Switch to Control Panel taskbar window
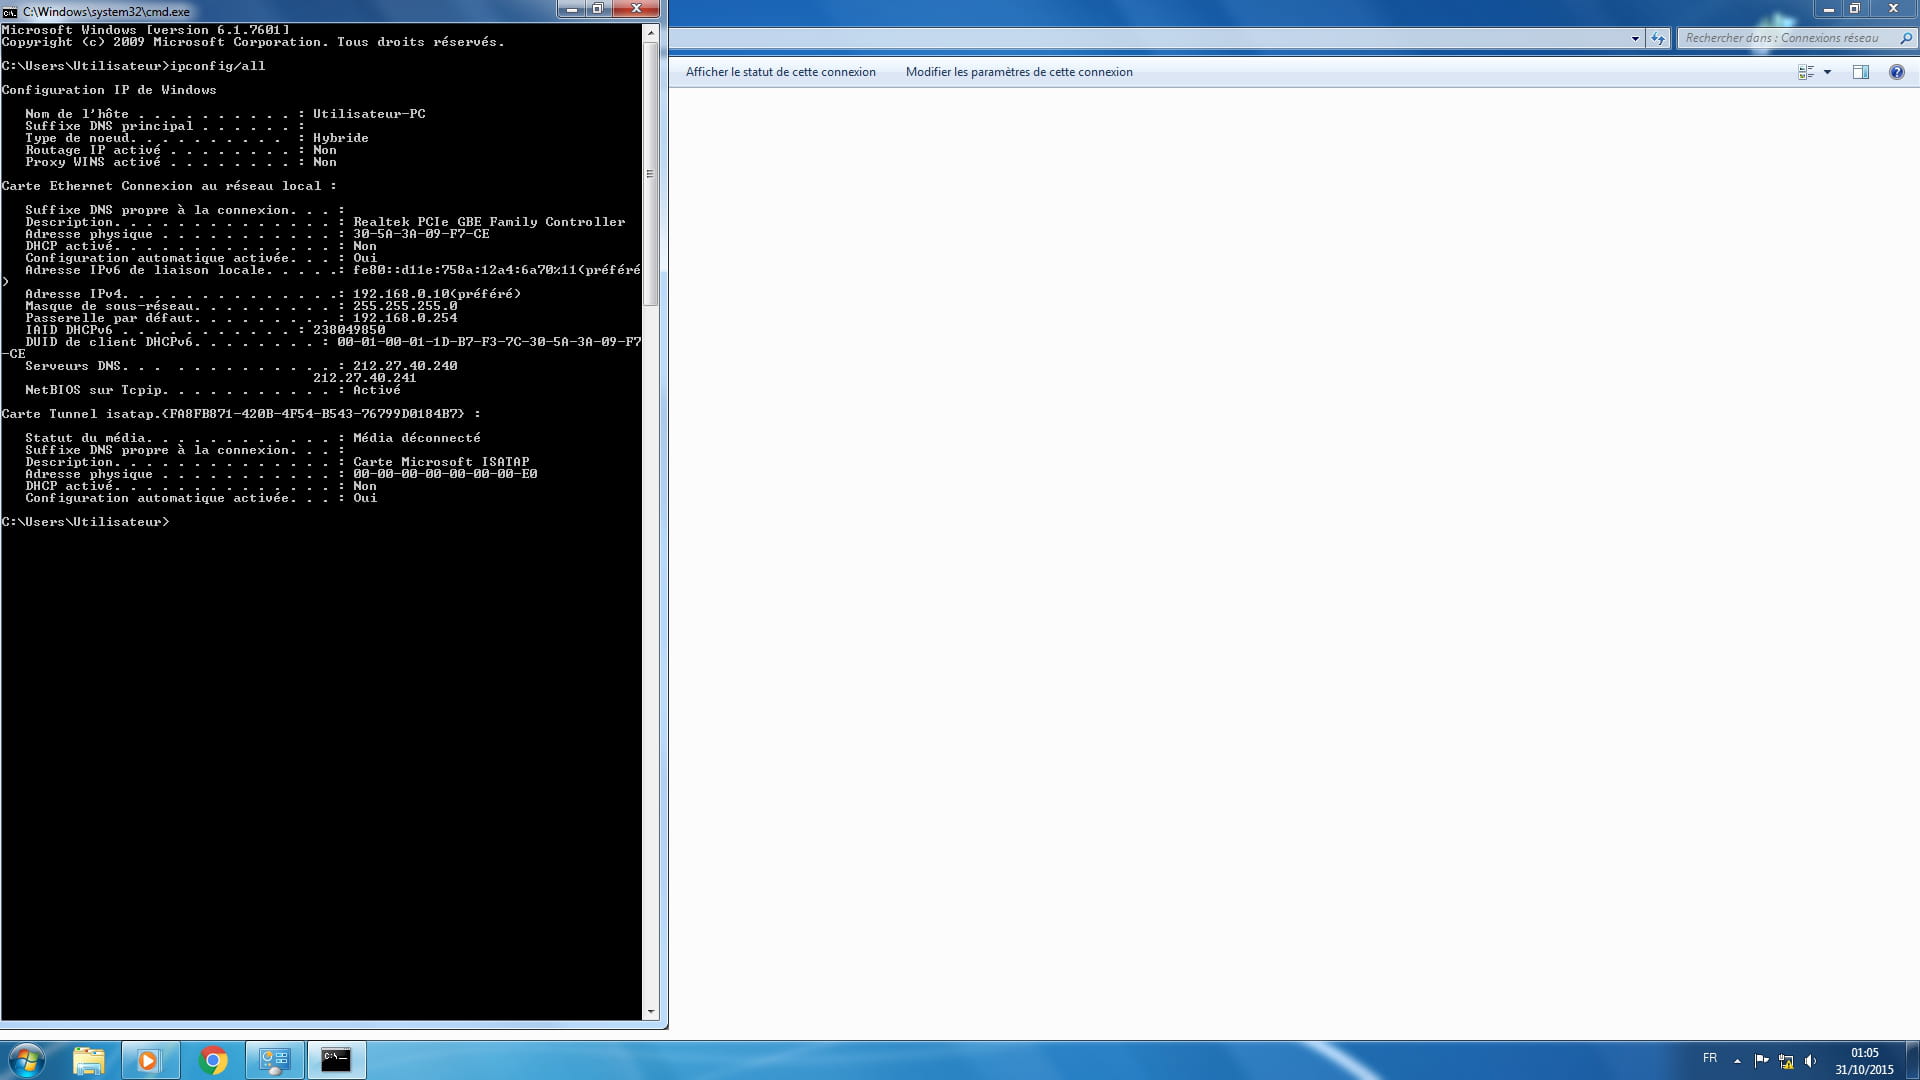 [274, 1060]
